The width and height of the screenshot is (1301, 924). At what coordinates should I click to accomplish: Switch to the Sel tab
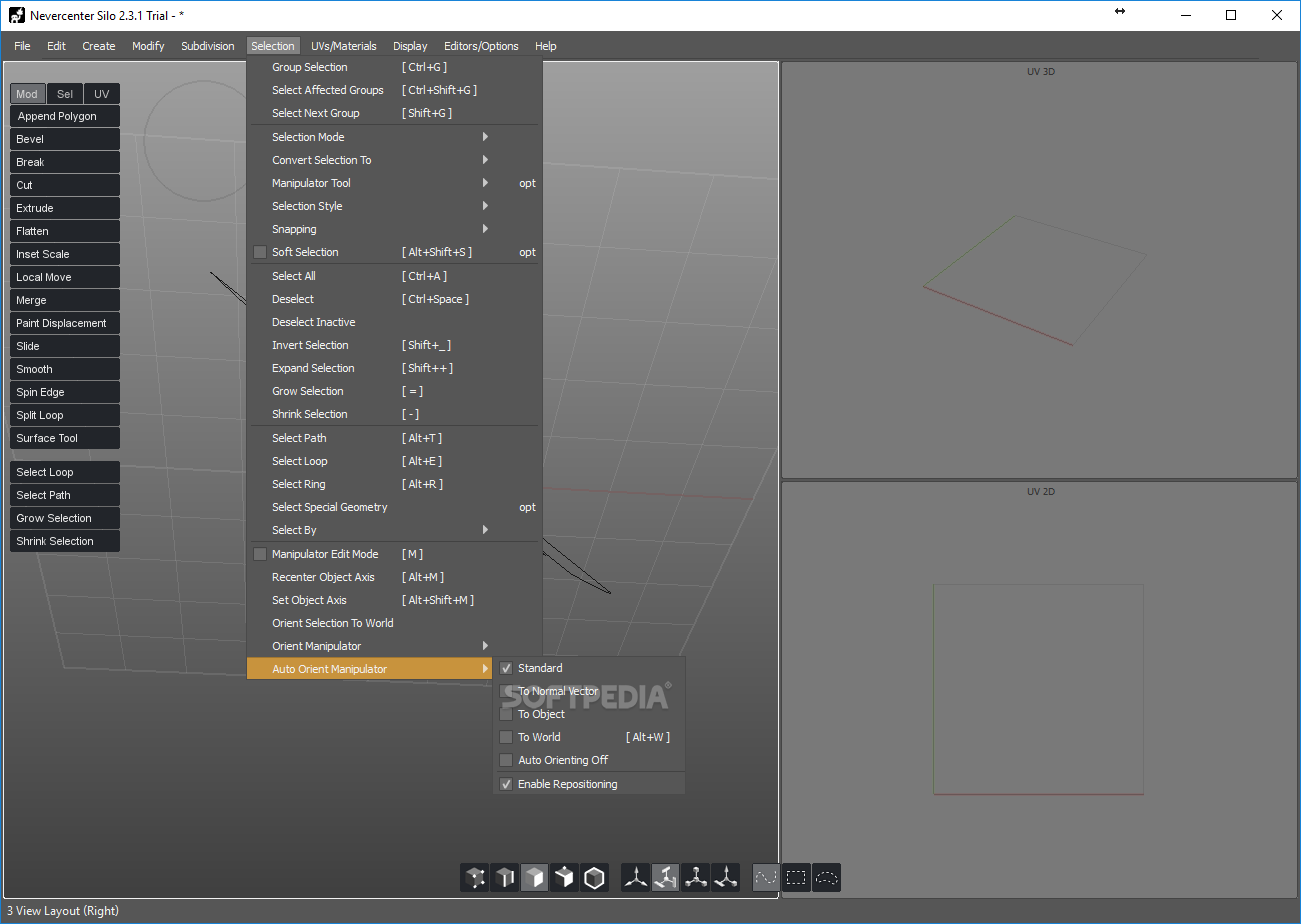65,94
